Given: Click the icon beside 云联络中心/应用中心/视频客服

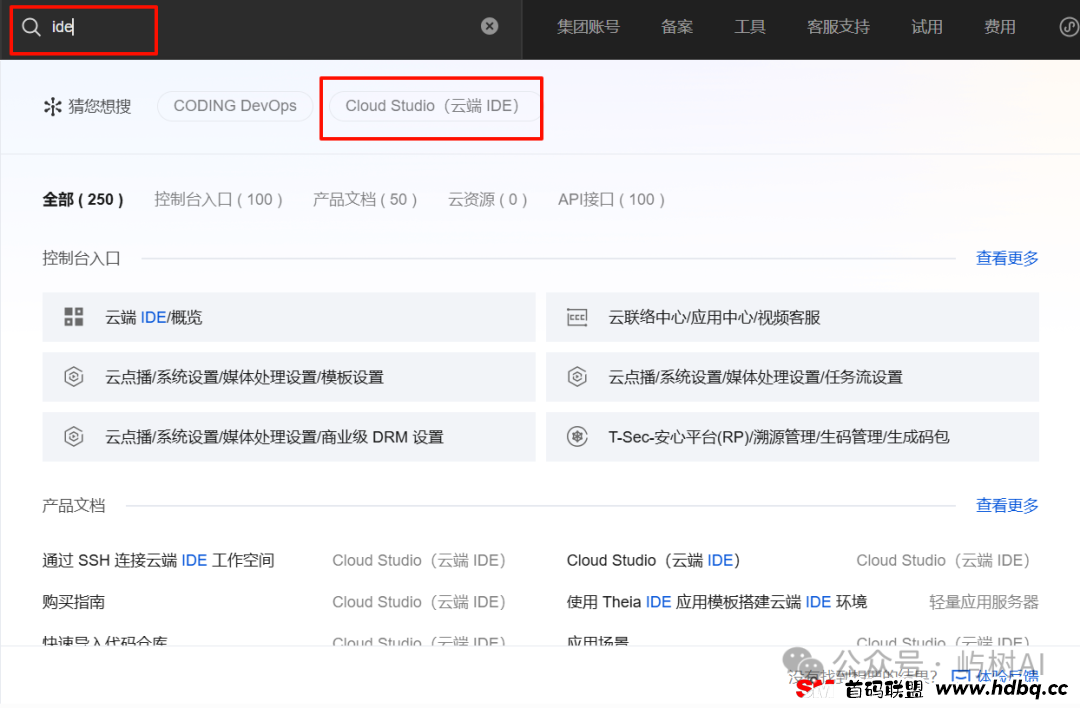Looking at the screenshot, I should [x=577, y=317].
